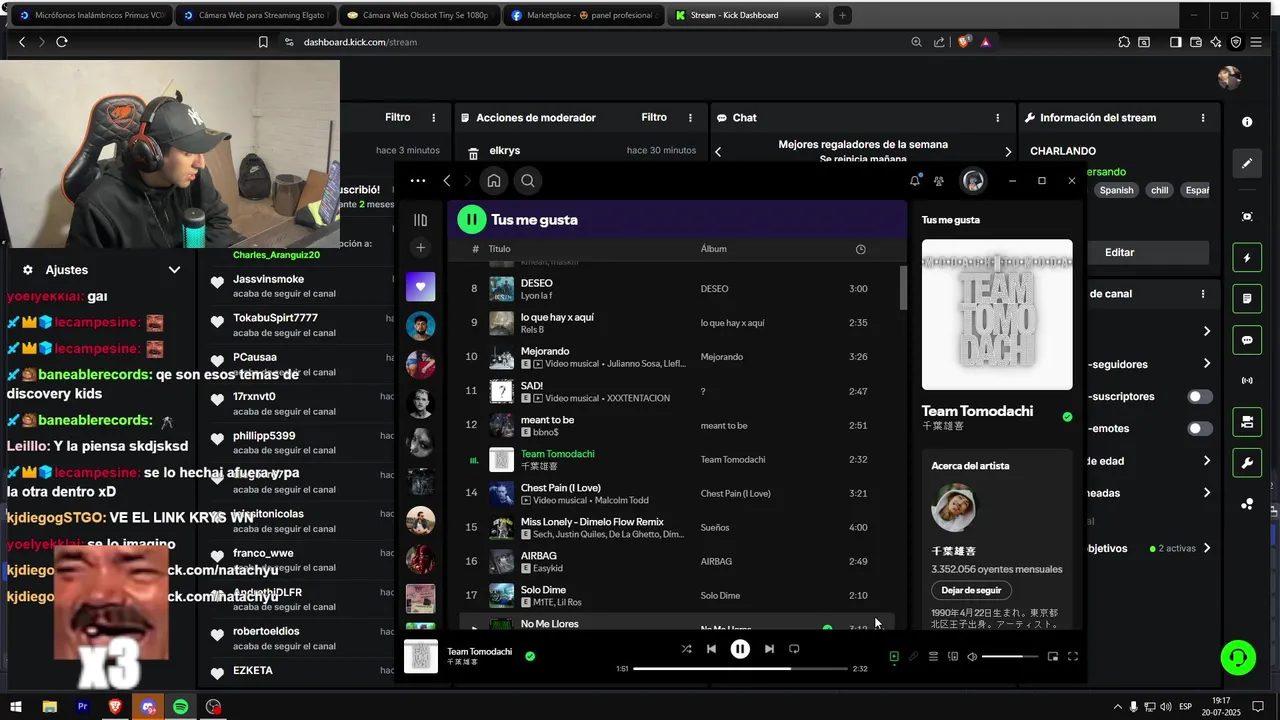Pause the Team Tomodachi playback in the player bar
1280x720 pixels.
point(740,649)
